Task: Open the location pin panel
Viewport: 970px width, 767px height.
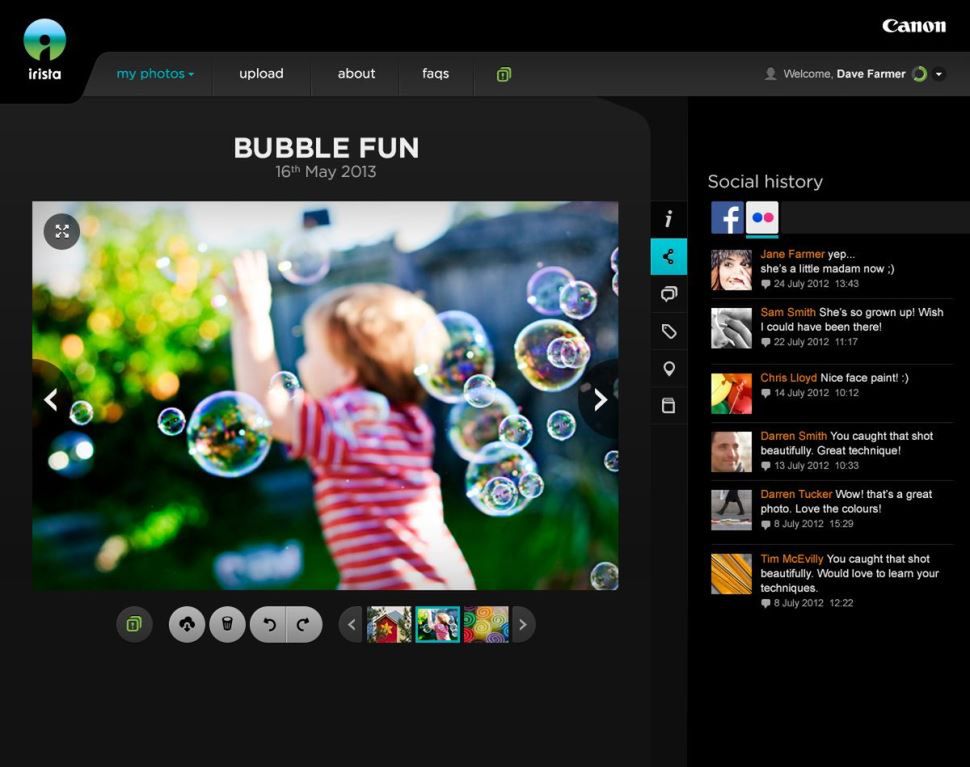Action: [x=669, y=369]
